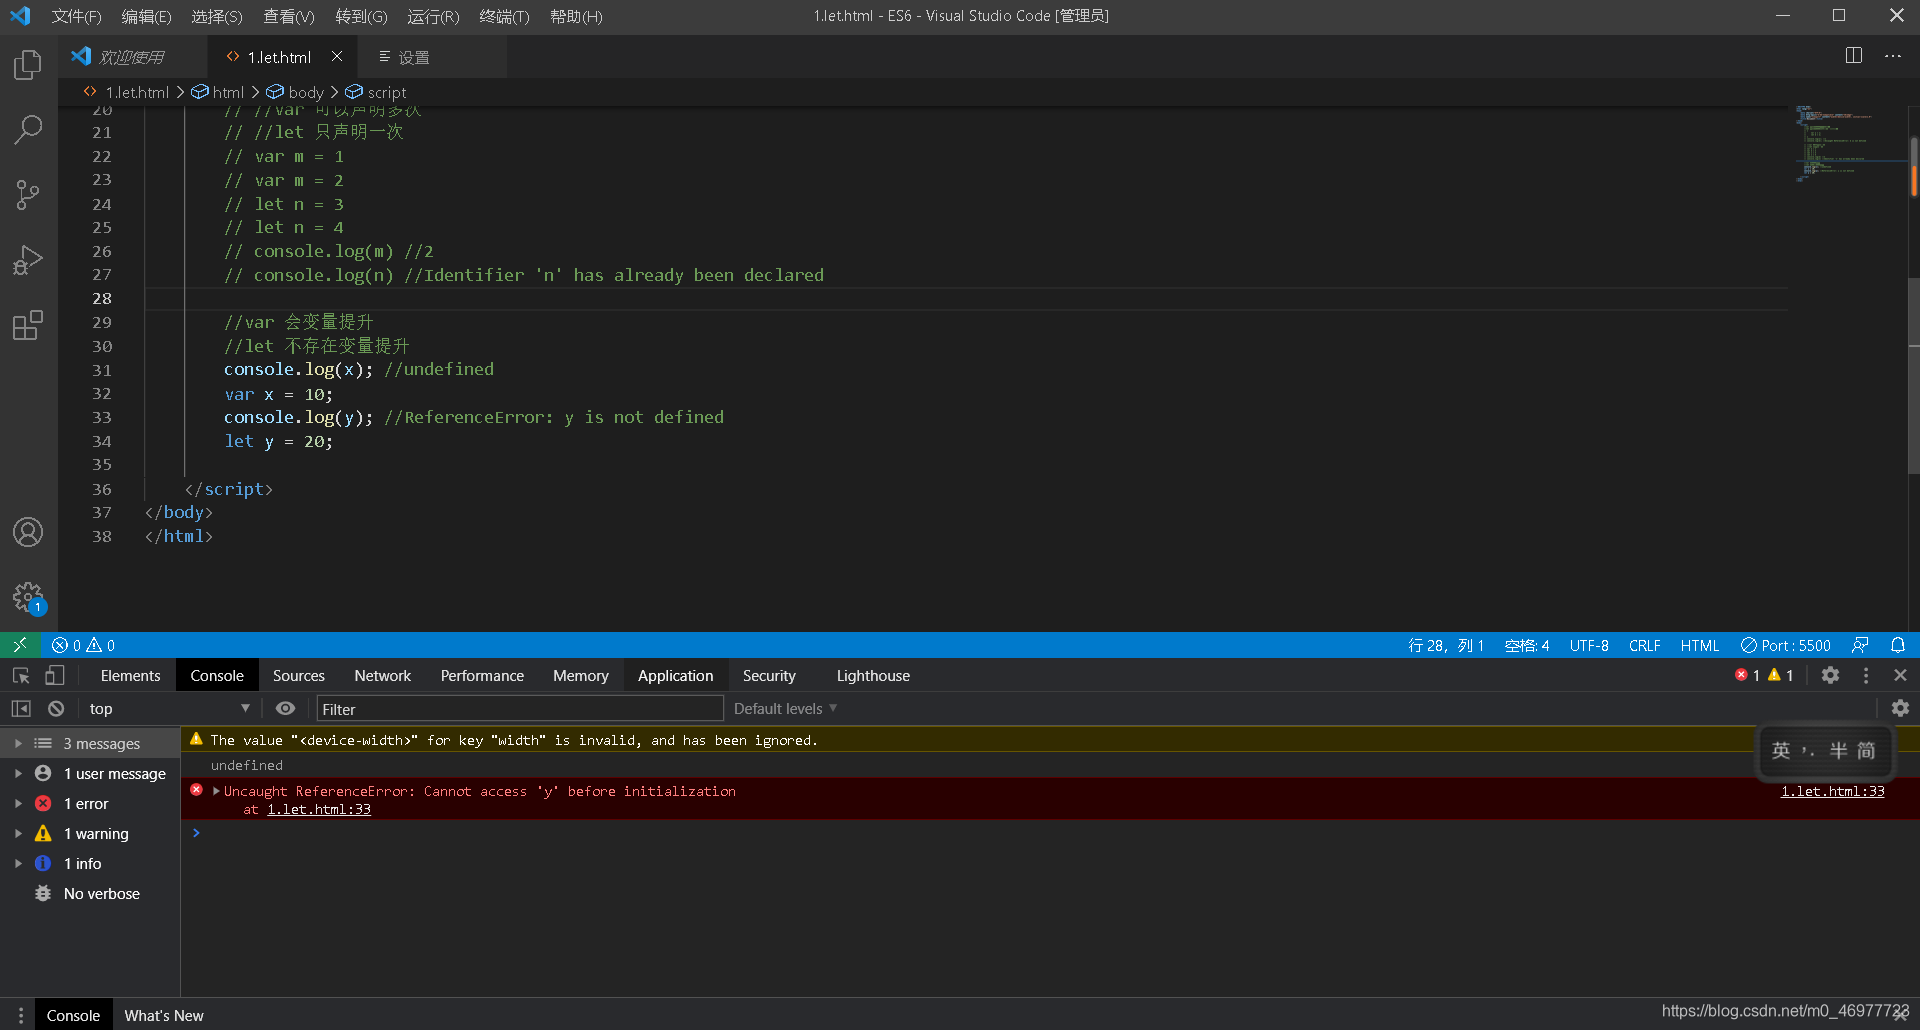Open the Source Control view

tap(28, 195)
